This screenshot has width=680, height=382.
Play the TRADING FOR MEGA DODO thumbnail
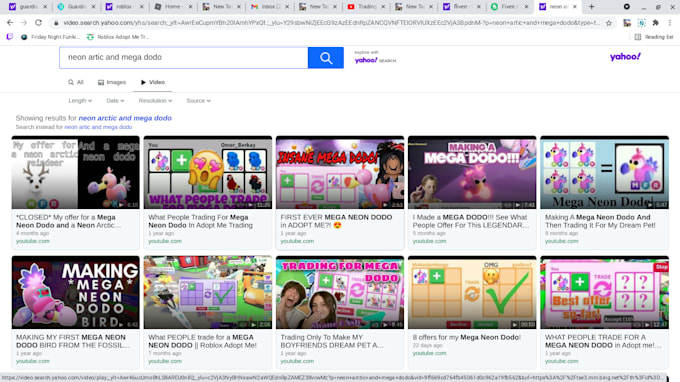pyautogui.click(x=340, y=292)
